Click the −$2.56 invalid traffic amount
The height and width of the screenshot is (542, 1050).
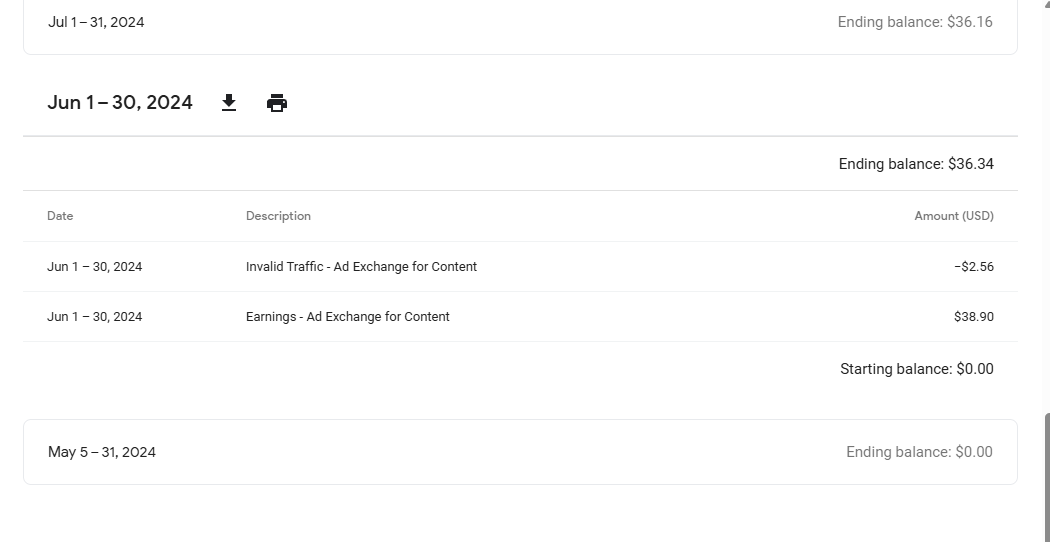974,267
